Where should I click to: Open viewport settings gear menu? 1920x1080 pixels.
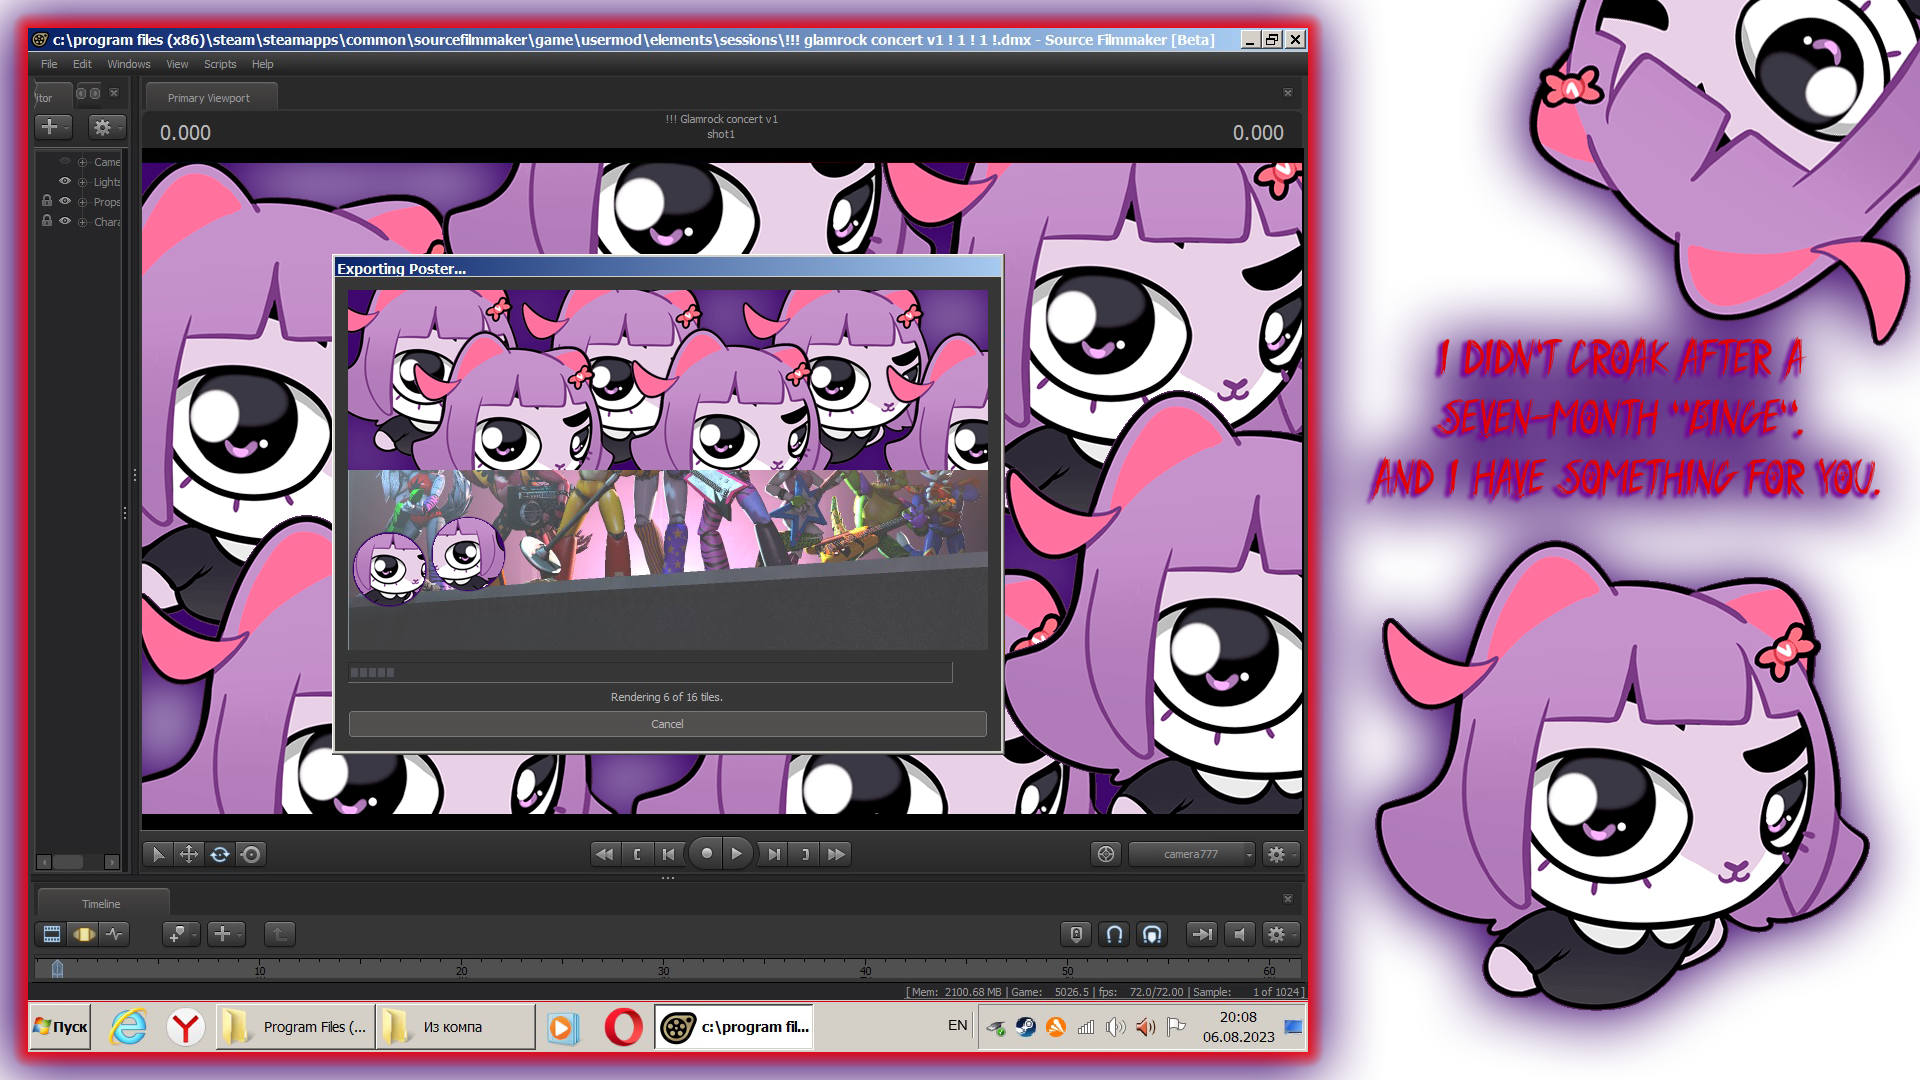click(x=1280, y=854)
